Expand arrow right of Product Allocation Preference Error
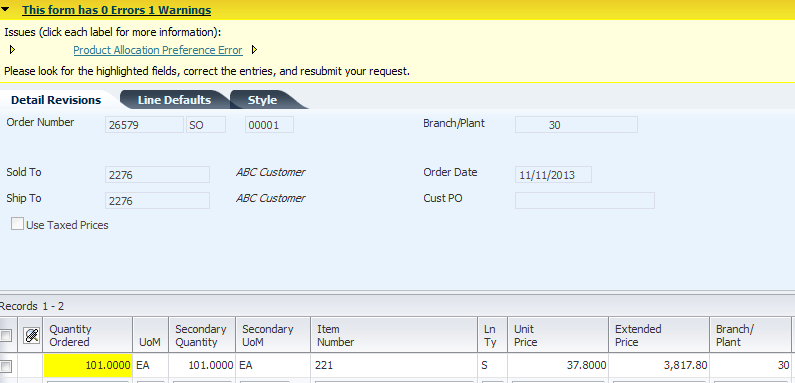 (x=255, y=50)
